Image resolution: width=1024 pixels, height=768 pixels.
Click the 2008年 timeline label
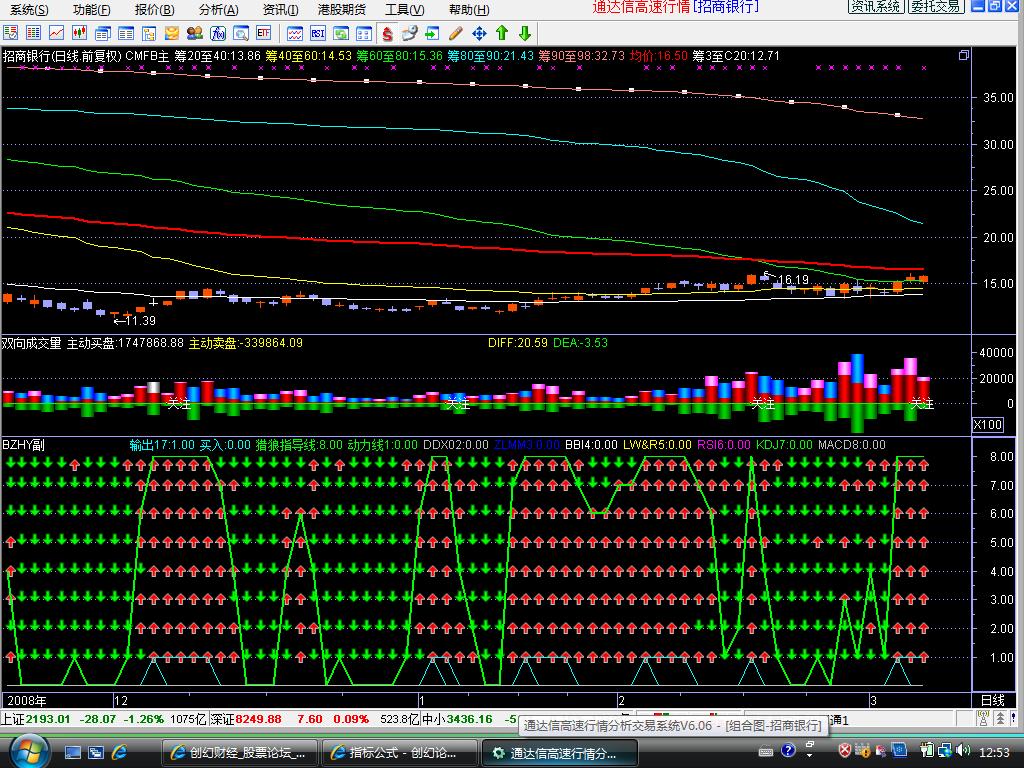(x=26, y=701)
